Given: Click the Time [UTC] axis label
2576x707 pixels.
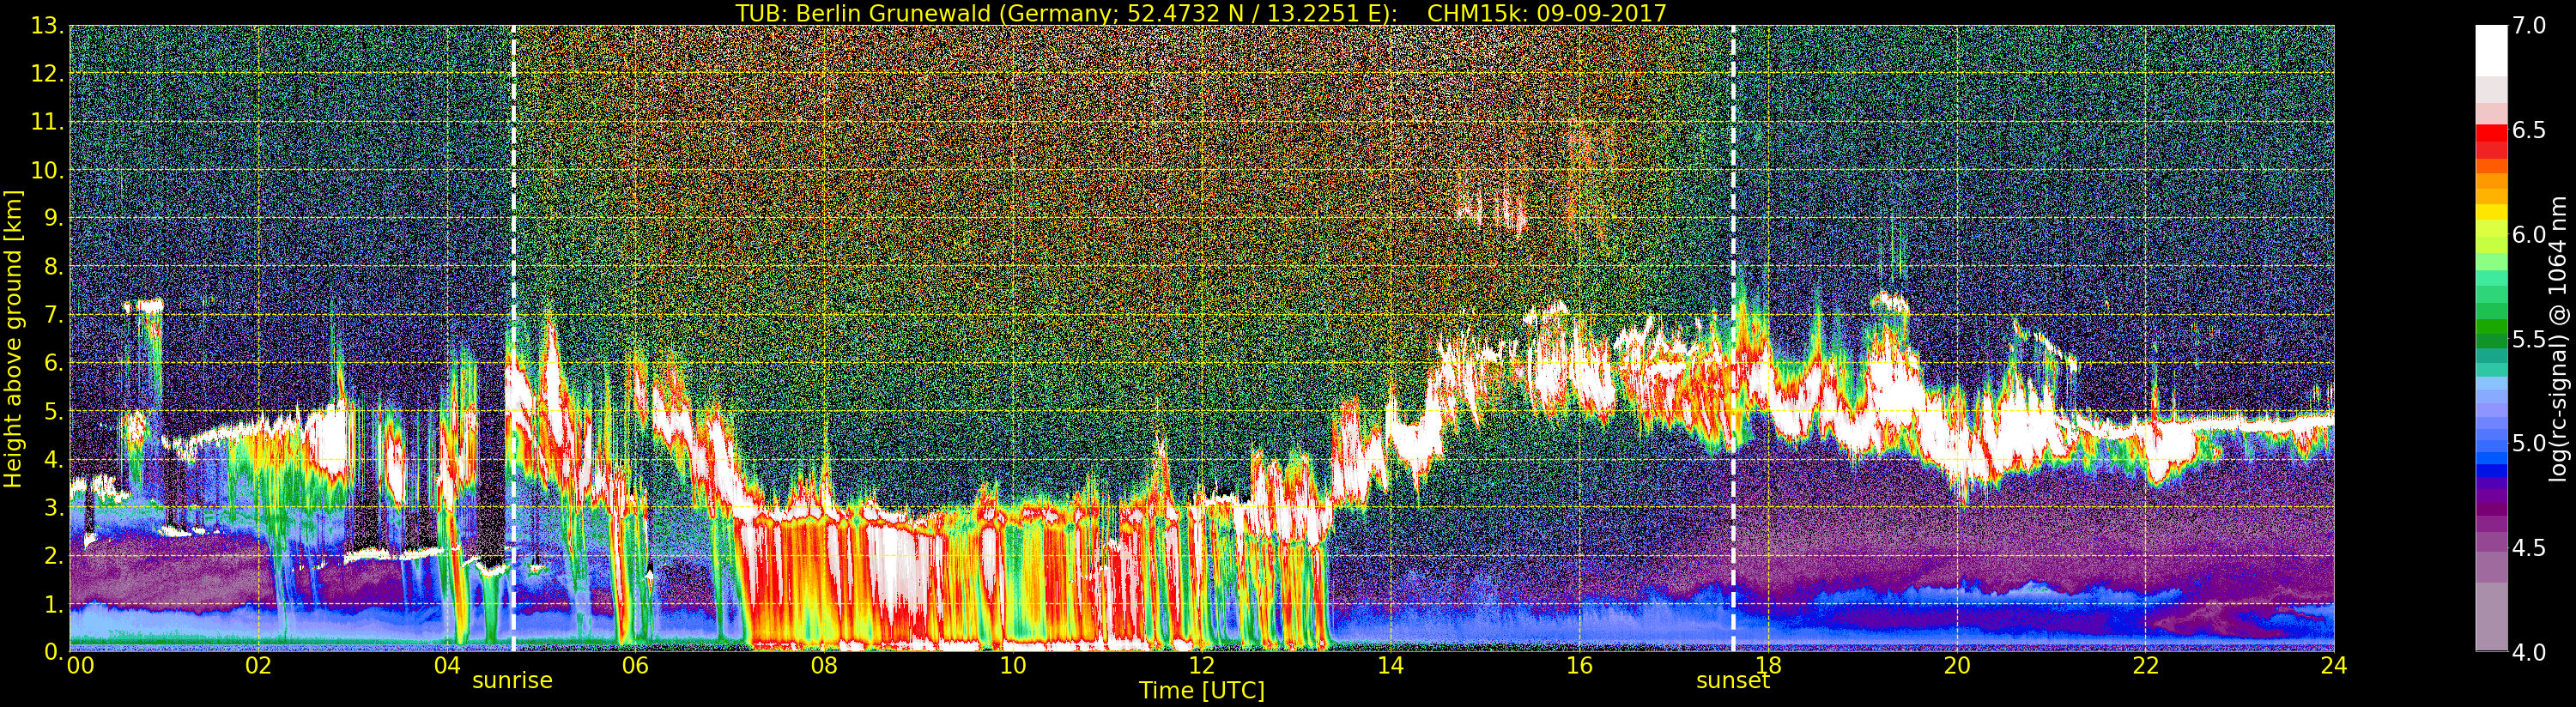Looking at the screenshot, I should click(x=1201, y=691).
